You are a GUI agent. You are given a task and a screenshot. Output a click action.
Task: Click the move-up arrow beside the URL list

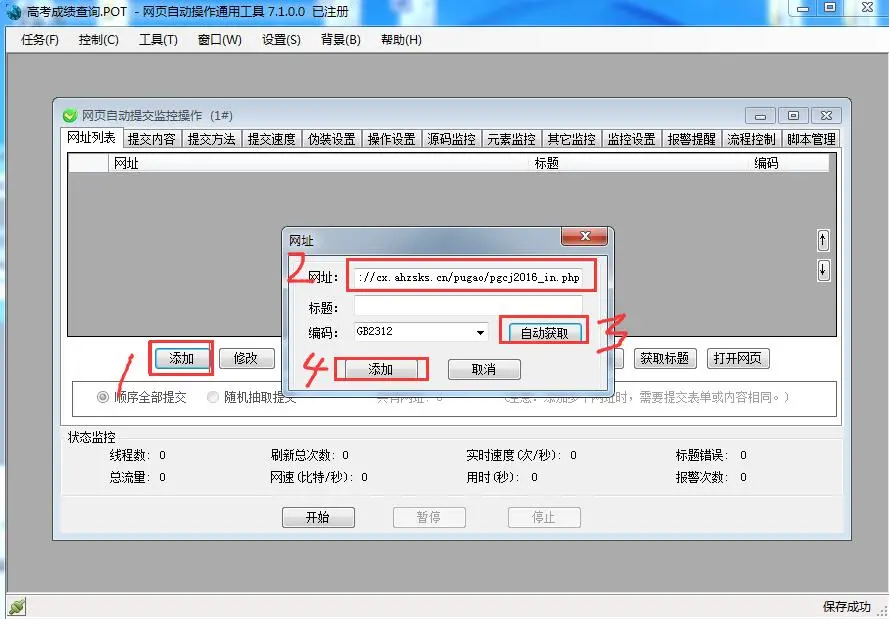pos(823,240)
